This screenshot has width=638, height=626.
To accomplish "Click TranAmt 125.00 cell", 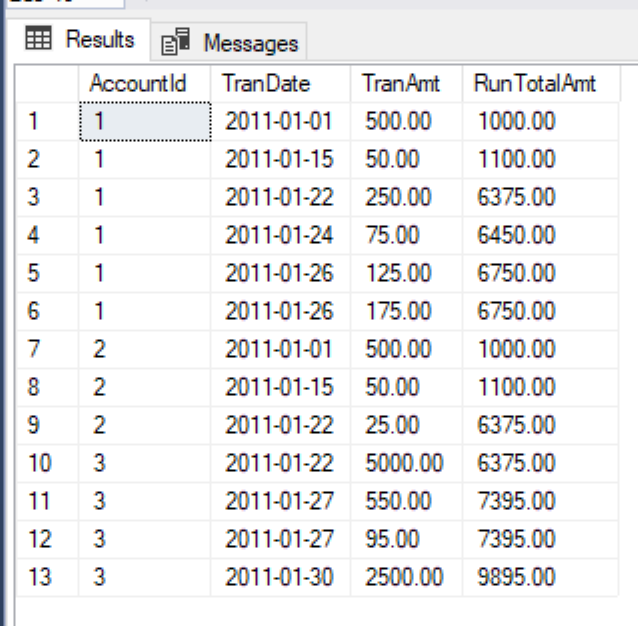I will point(406,273).
